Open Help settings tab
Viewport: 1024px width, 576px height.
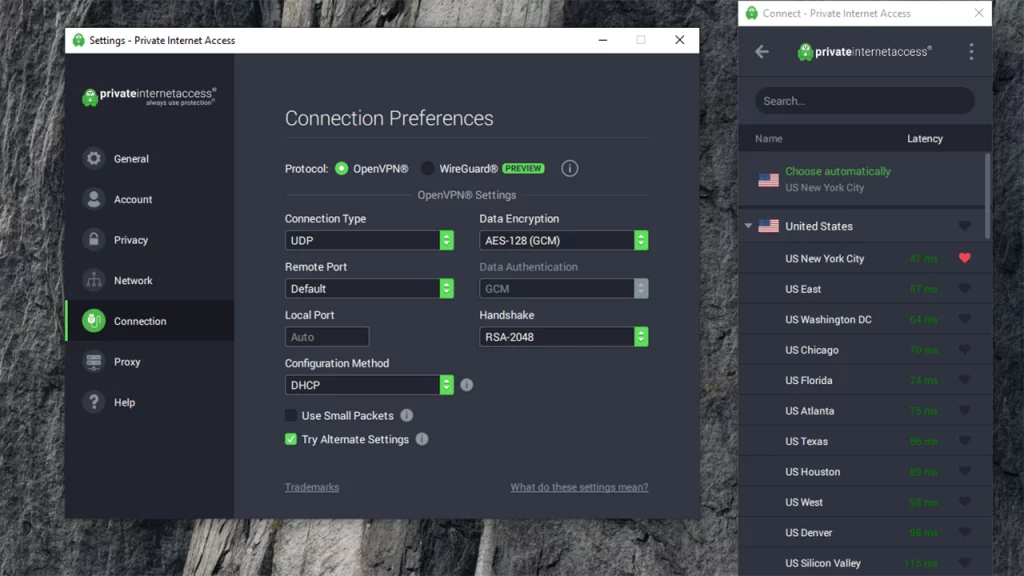pos(150,402)
